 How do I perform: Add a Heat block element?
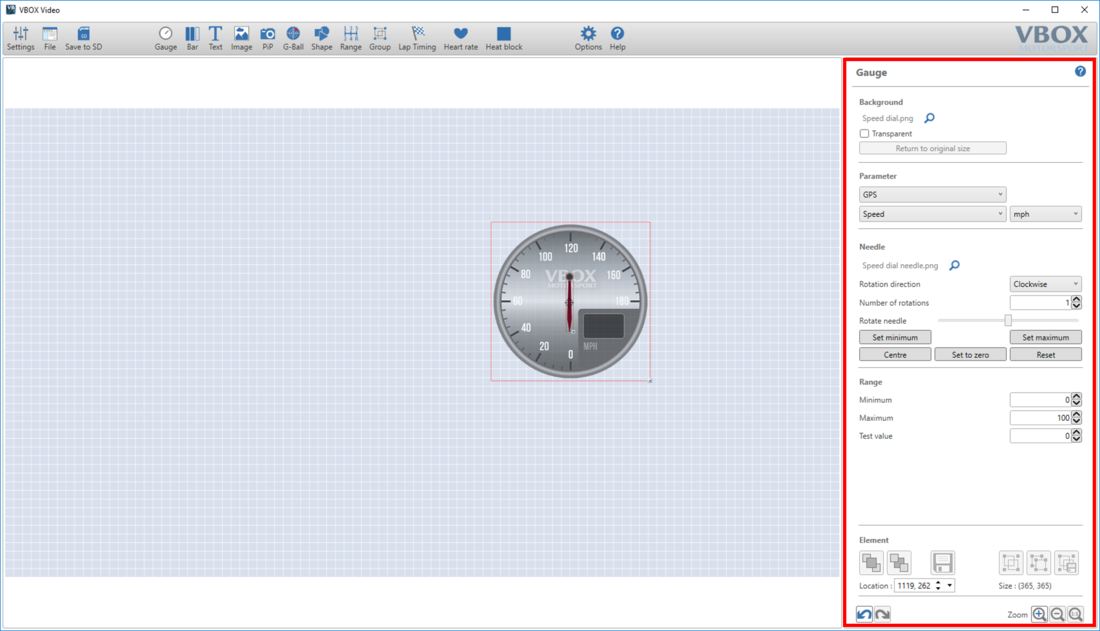click(x=504, y=38)
